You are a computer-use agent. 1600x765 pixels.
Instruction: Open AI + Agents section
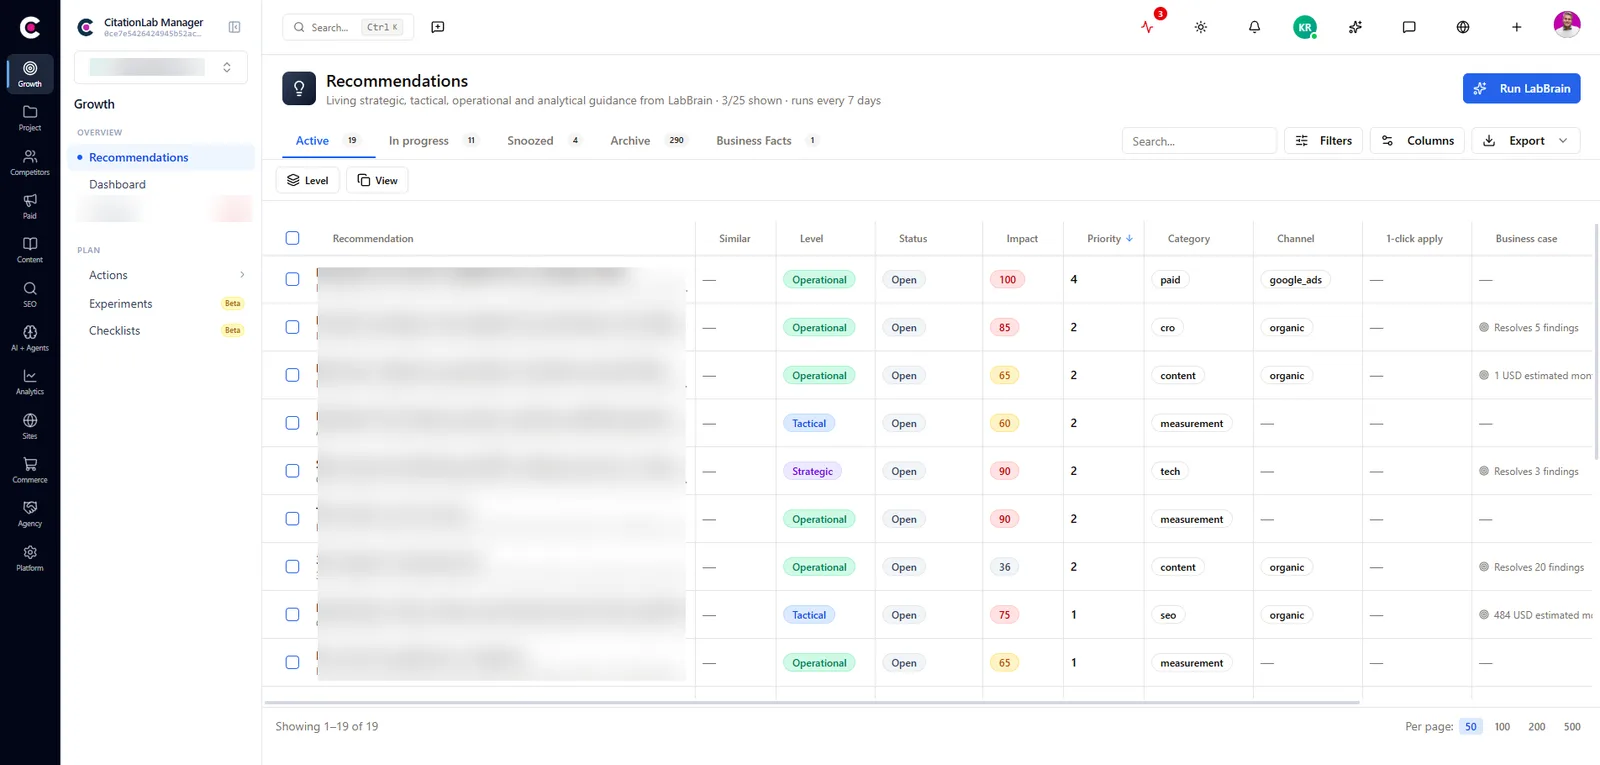point(30,337)
